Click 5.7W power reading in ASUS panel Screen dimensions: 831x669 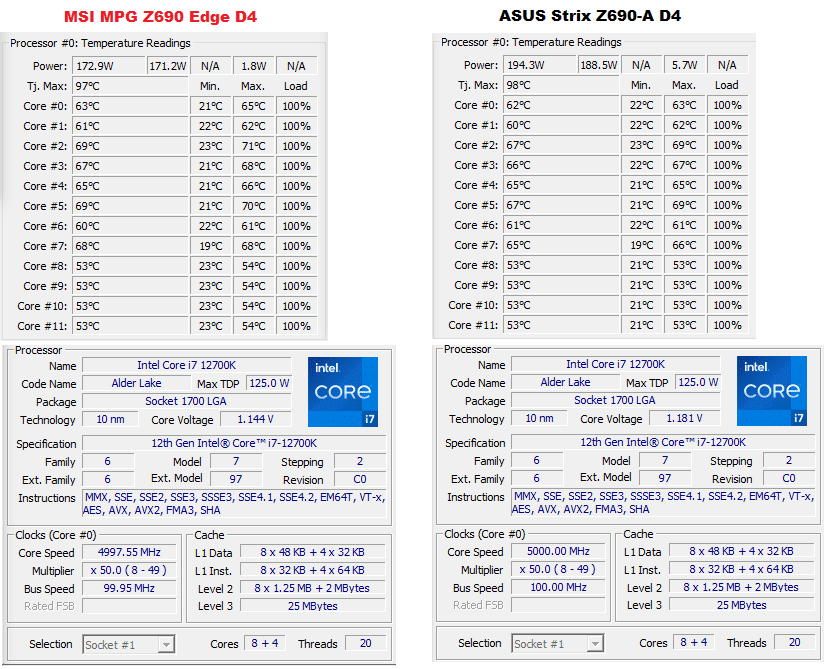[684, 65]
